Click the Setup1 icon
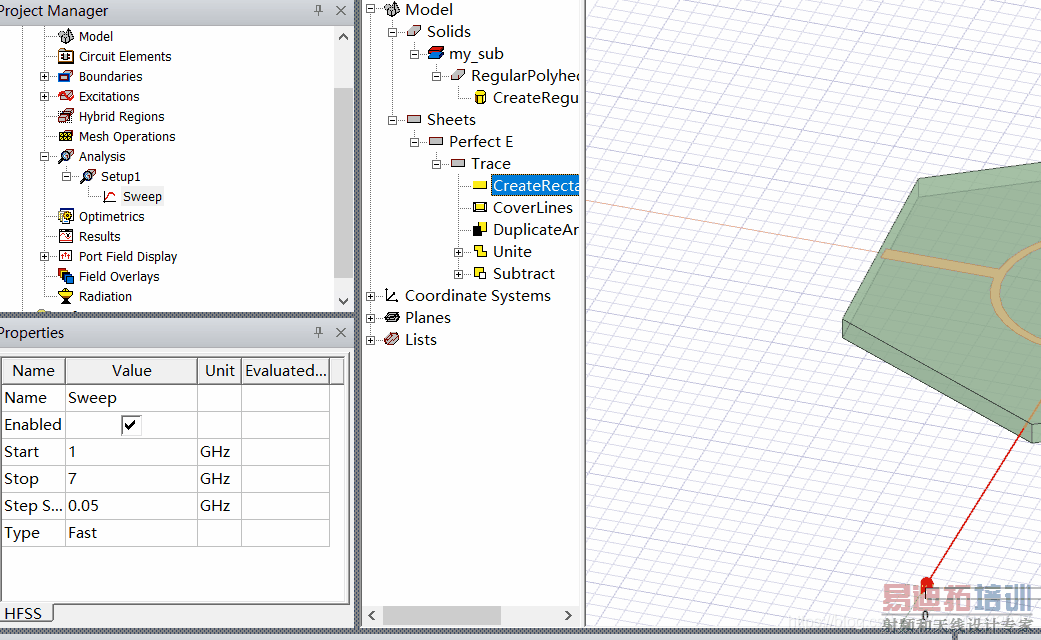This screenshot has width=1041, height=640. coord(88,176)
